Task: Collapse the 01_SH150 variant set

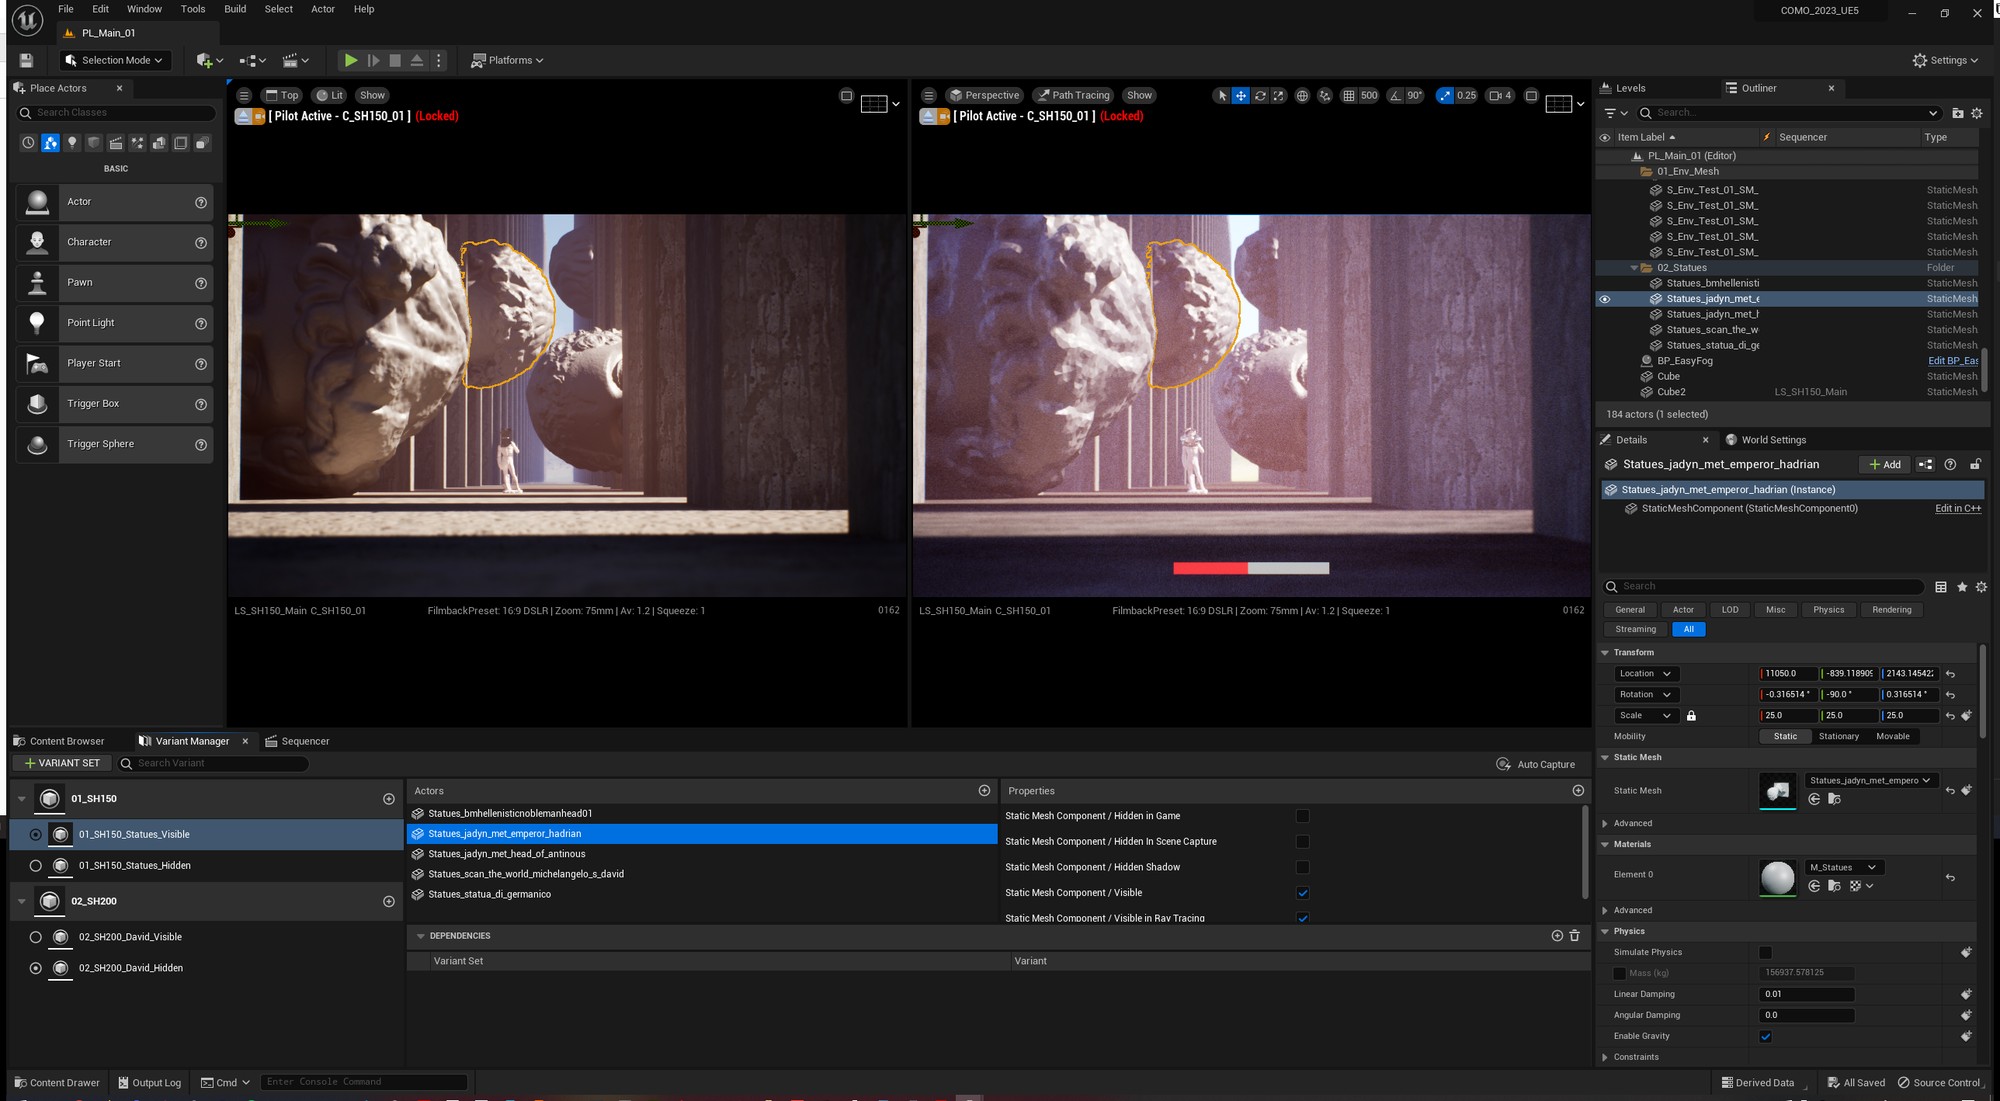Action: [22, 799]
